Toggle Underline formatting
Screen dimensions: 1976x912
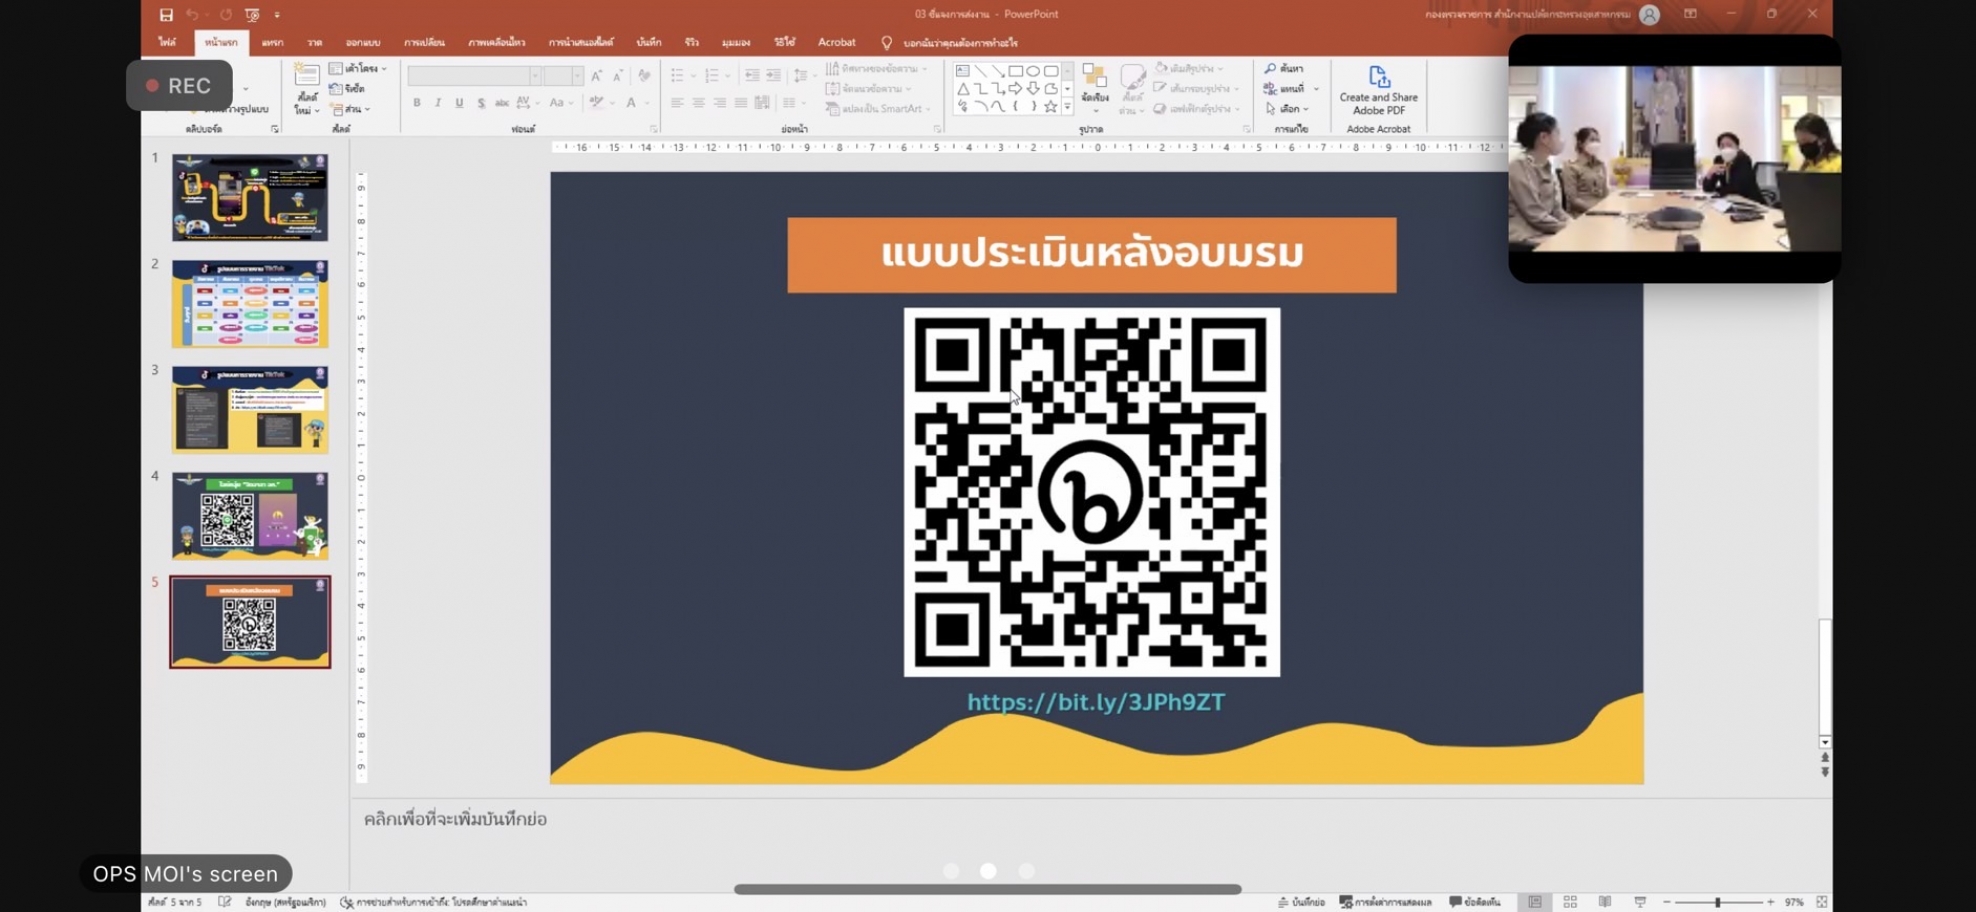459,103
